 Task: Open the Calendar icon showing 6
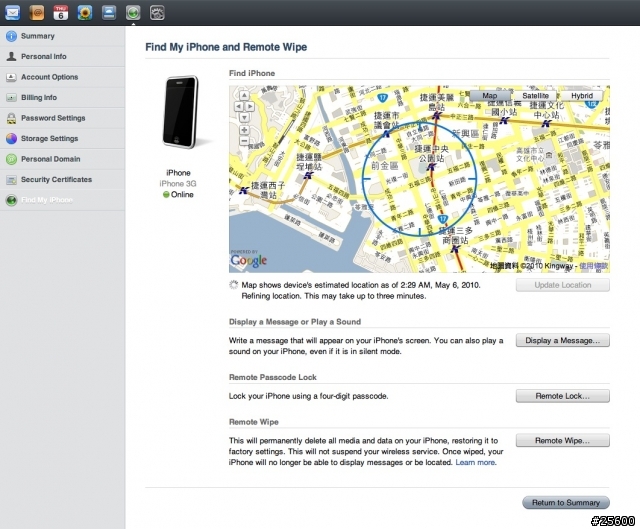coord(61,13)
